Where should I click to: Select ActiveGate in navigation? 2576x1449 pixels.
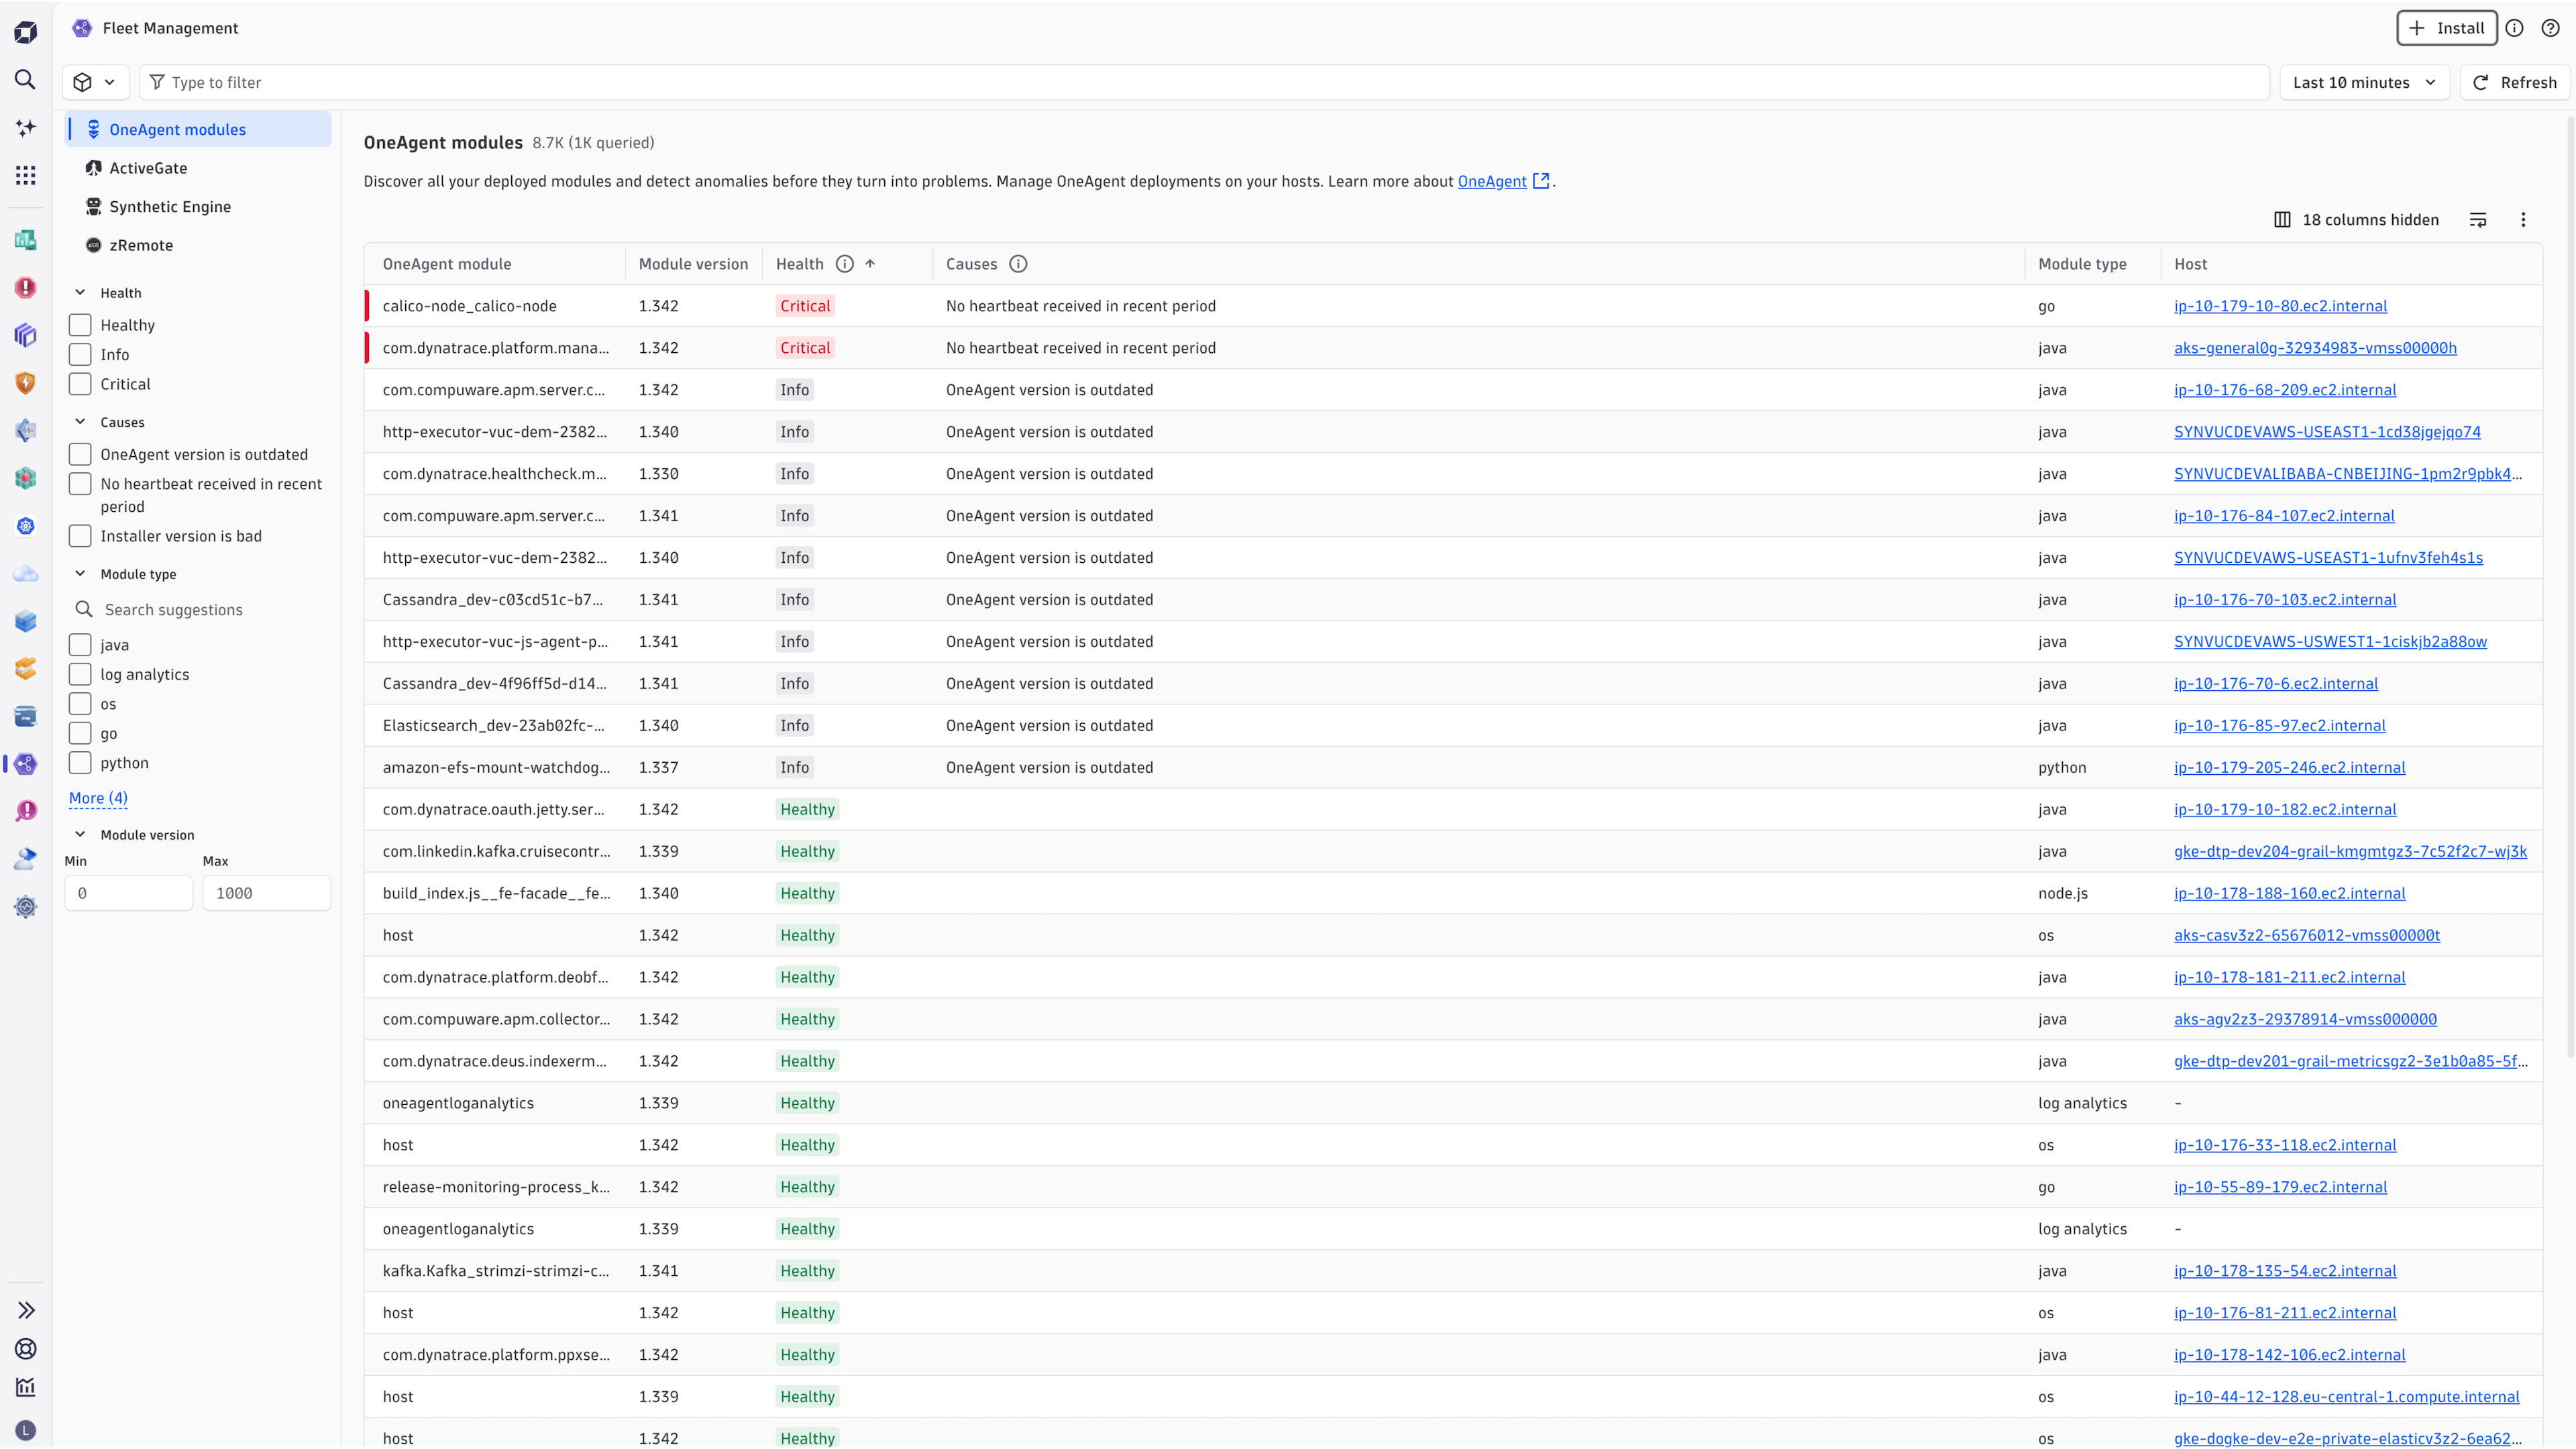point(198,168)
